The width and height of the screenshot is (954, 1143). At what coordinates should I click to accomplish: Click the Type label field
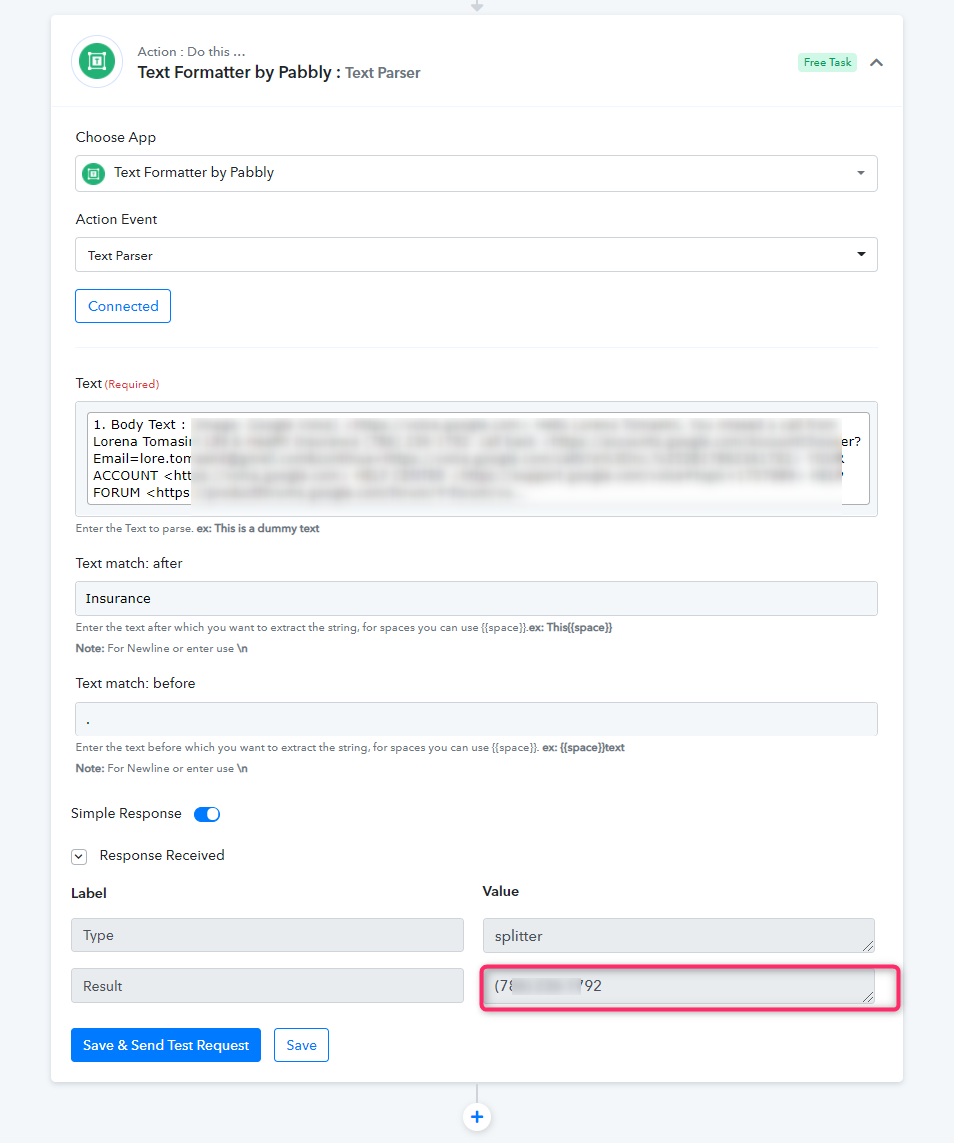pos(267,935)
